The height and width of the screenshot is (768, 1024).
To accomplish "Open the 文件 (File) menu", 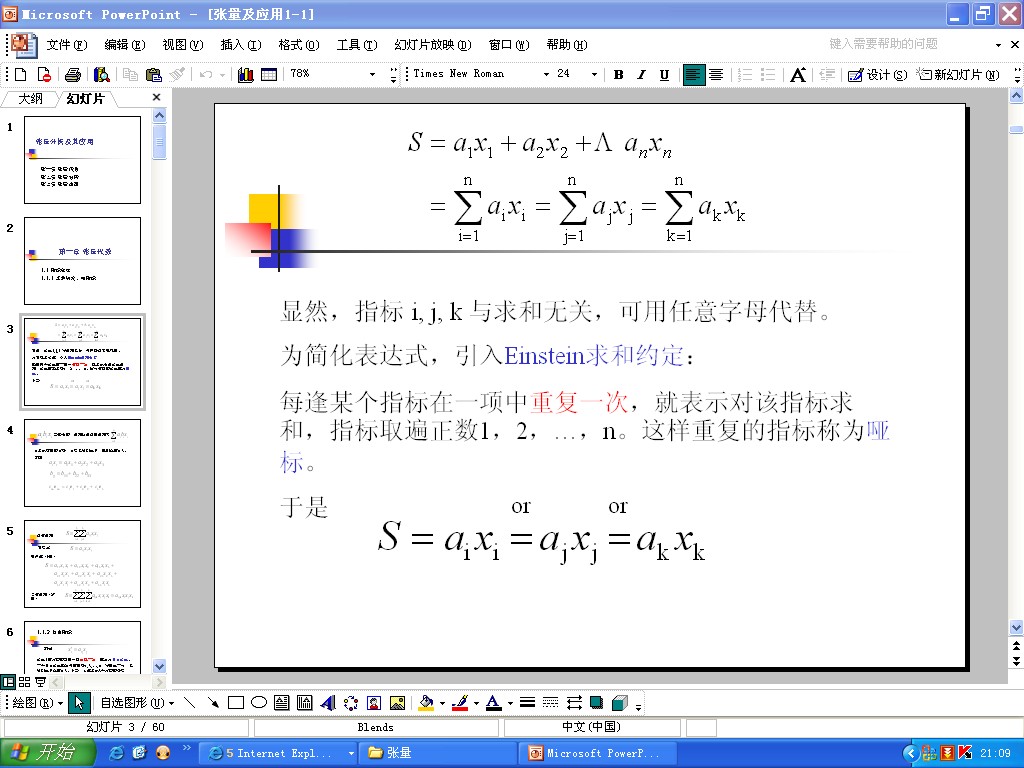I will [x=67, y=44].
